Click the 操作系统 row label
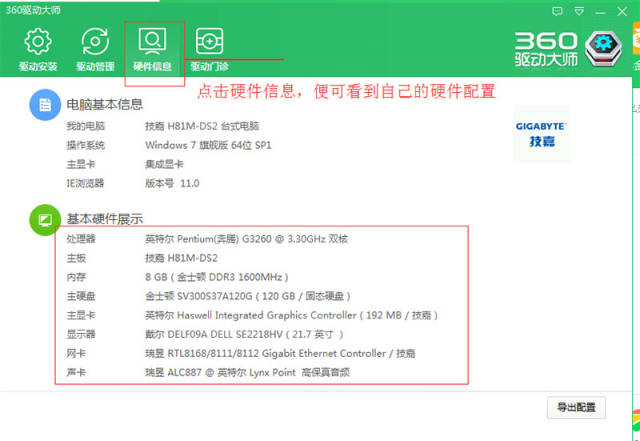The width and height of the screenshot is (640, 441). point(86,145)
